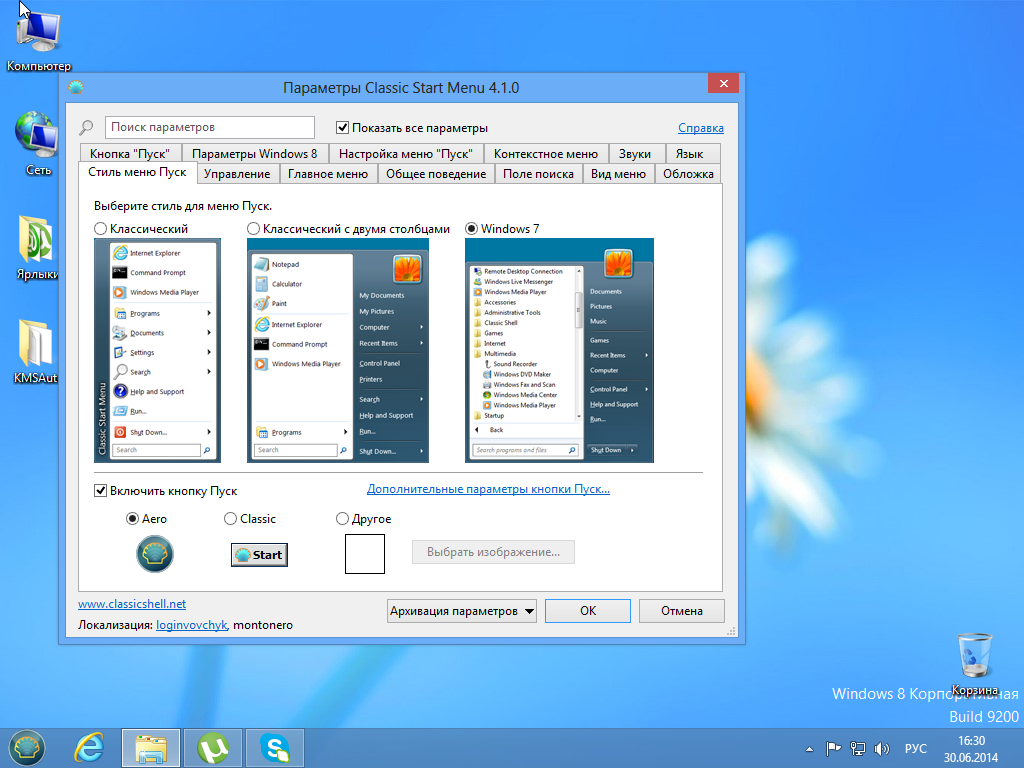Select the Стиль меню Пуск tab
Screen dimensions: 1024x768
point(137,172)
